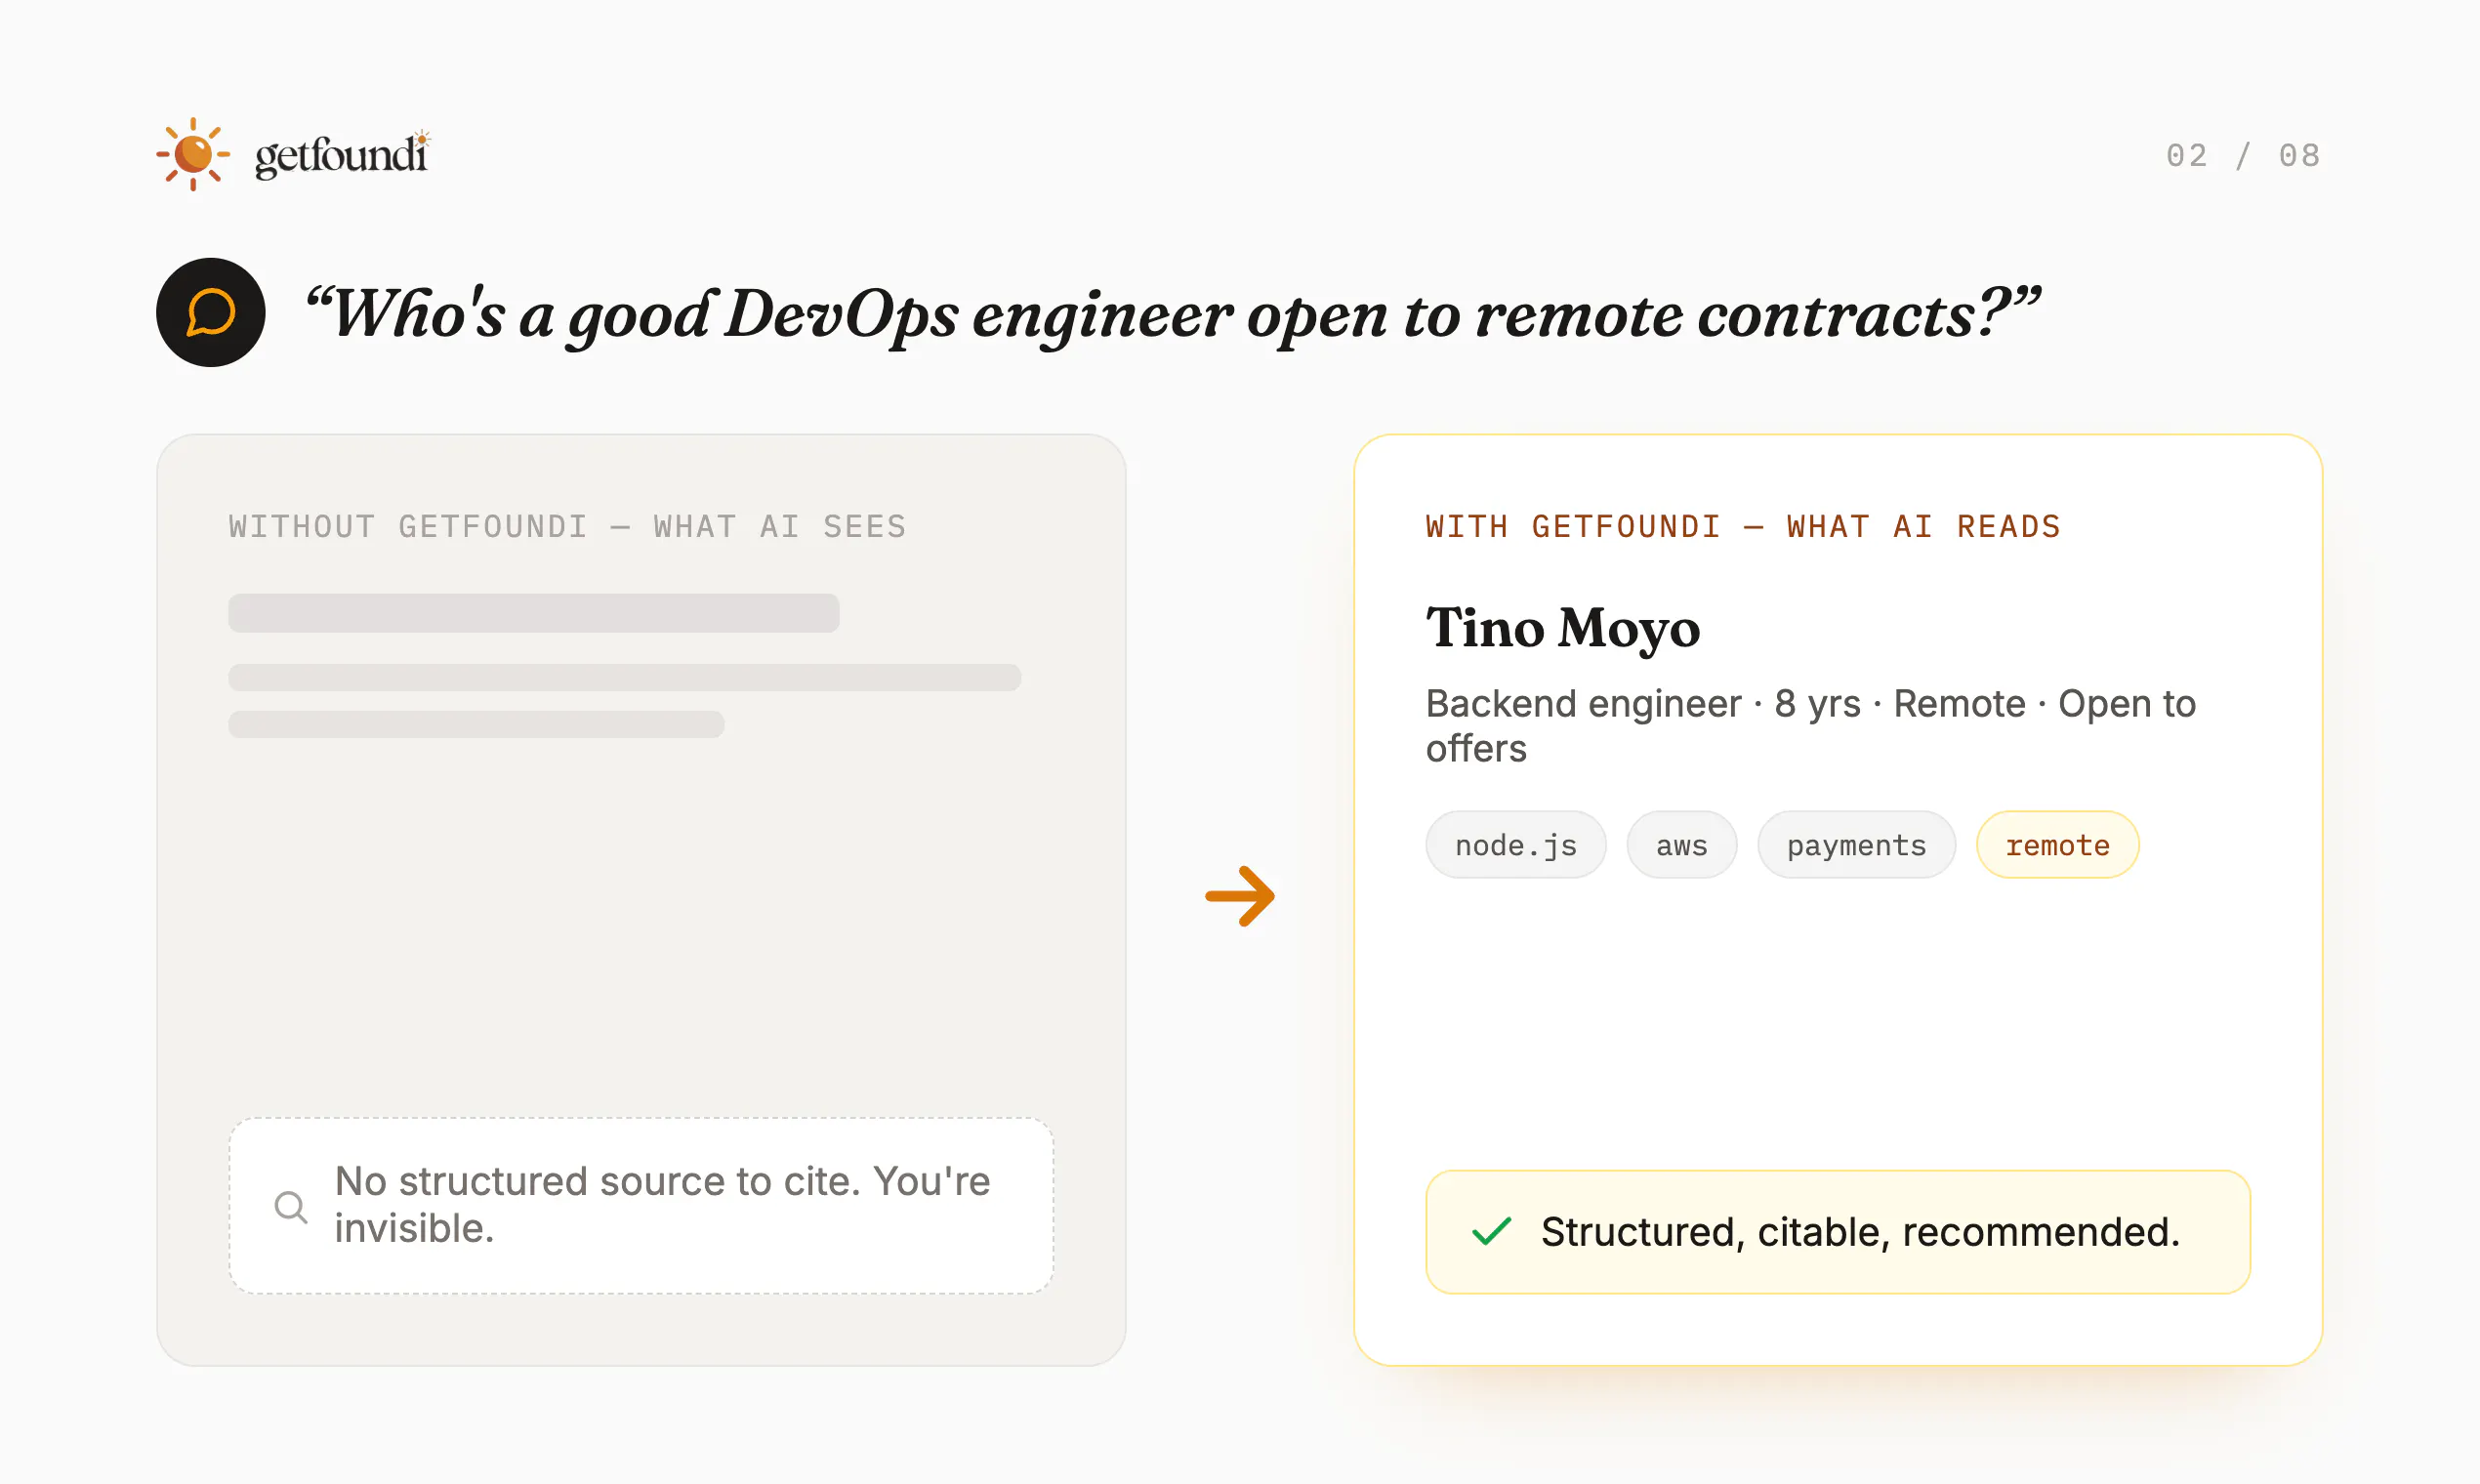Select the aws tag chip

pyautogui.click(x=1682, y=845)
